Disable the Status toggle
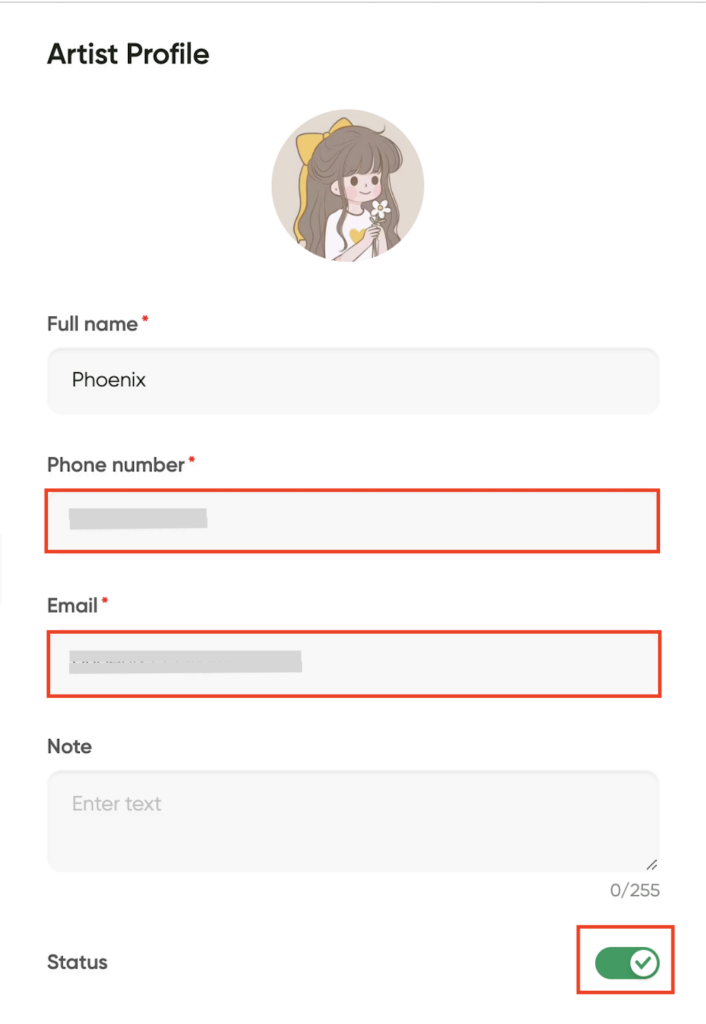This screenshot has width=706, height=1024. click(627, 963)
